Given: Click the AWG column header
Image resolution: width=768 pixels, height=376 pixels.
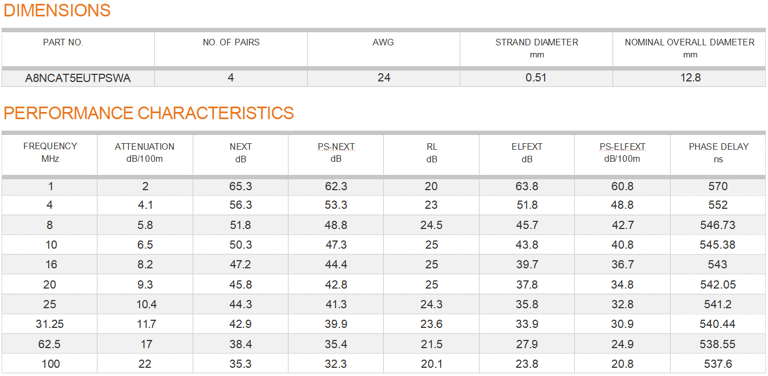Looking at the screenshot, I should click(x=384, y=43).
